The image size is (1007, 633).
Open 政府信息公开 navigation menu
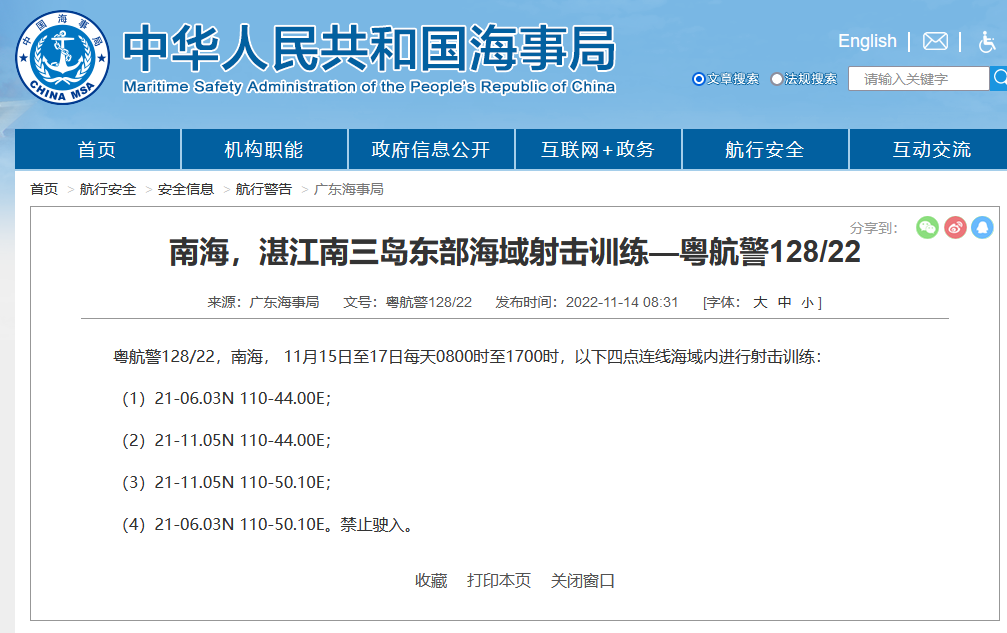431,150
